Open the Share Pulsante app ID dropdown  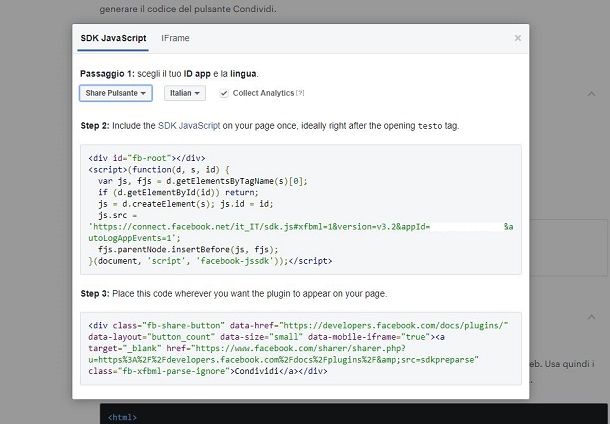coord(116,93)
